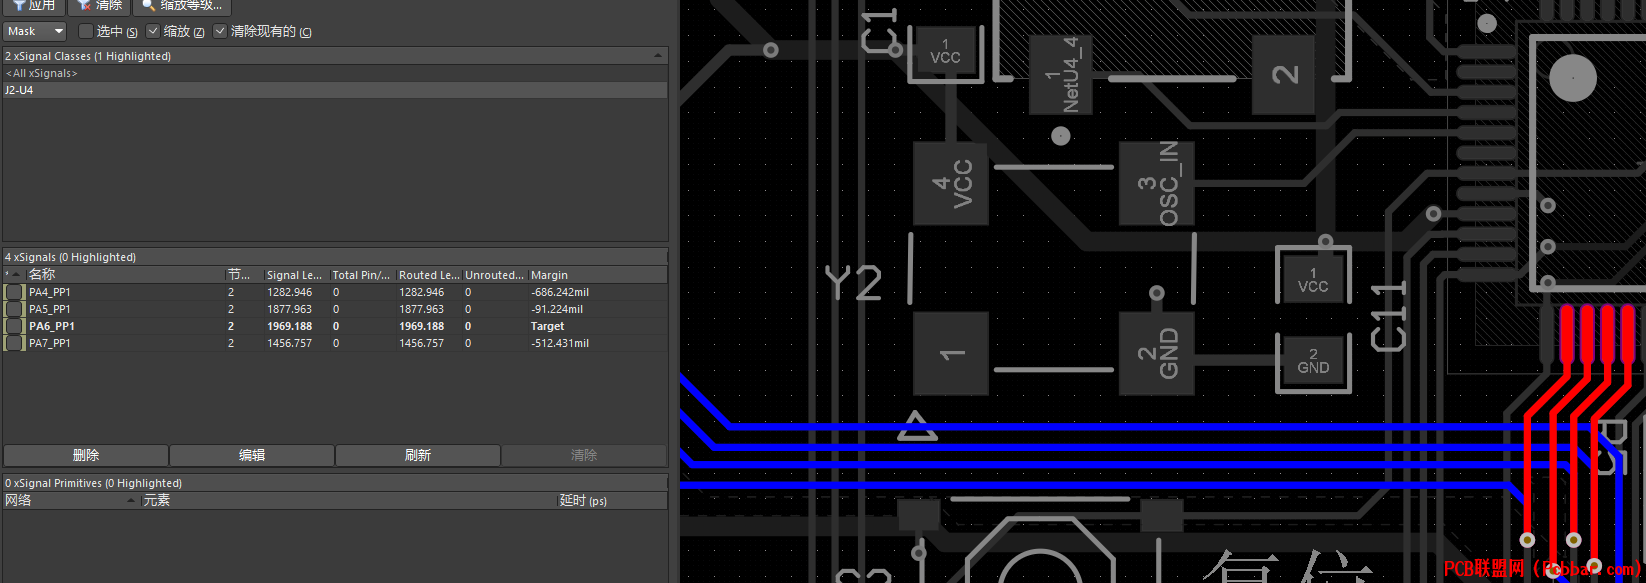This screenshot has height=583, width=1646.
Task: Select the pad labeled NetU4_4
Action: 1061,75
